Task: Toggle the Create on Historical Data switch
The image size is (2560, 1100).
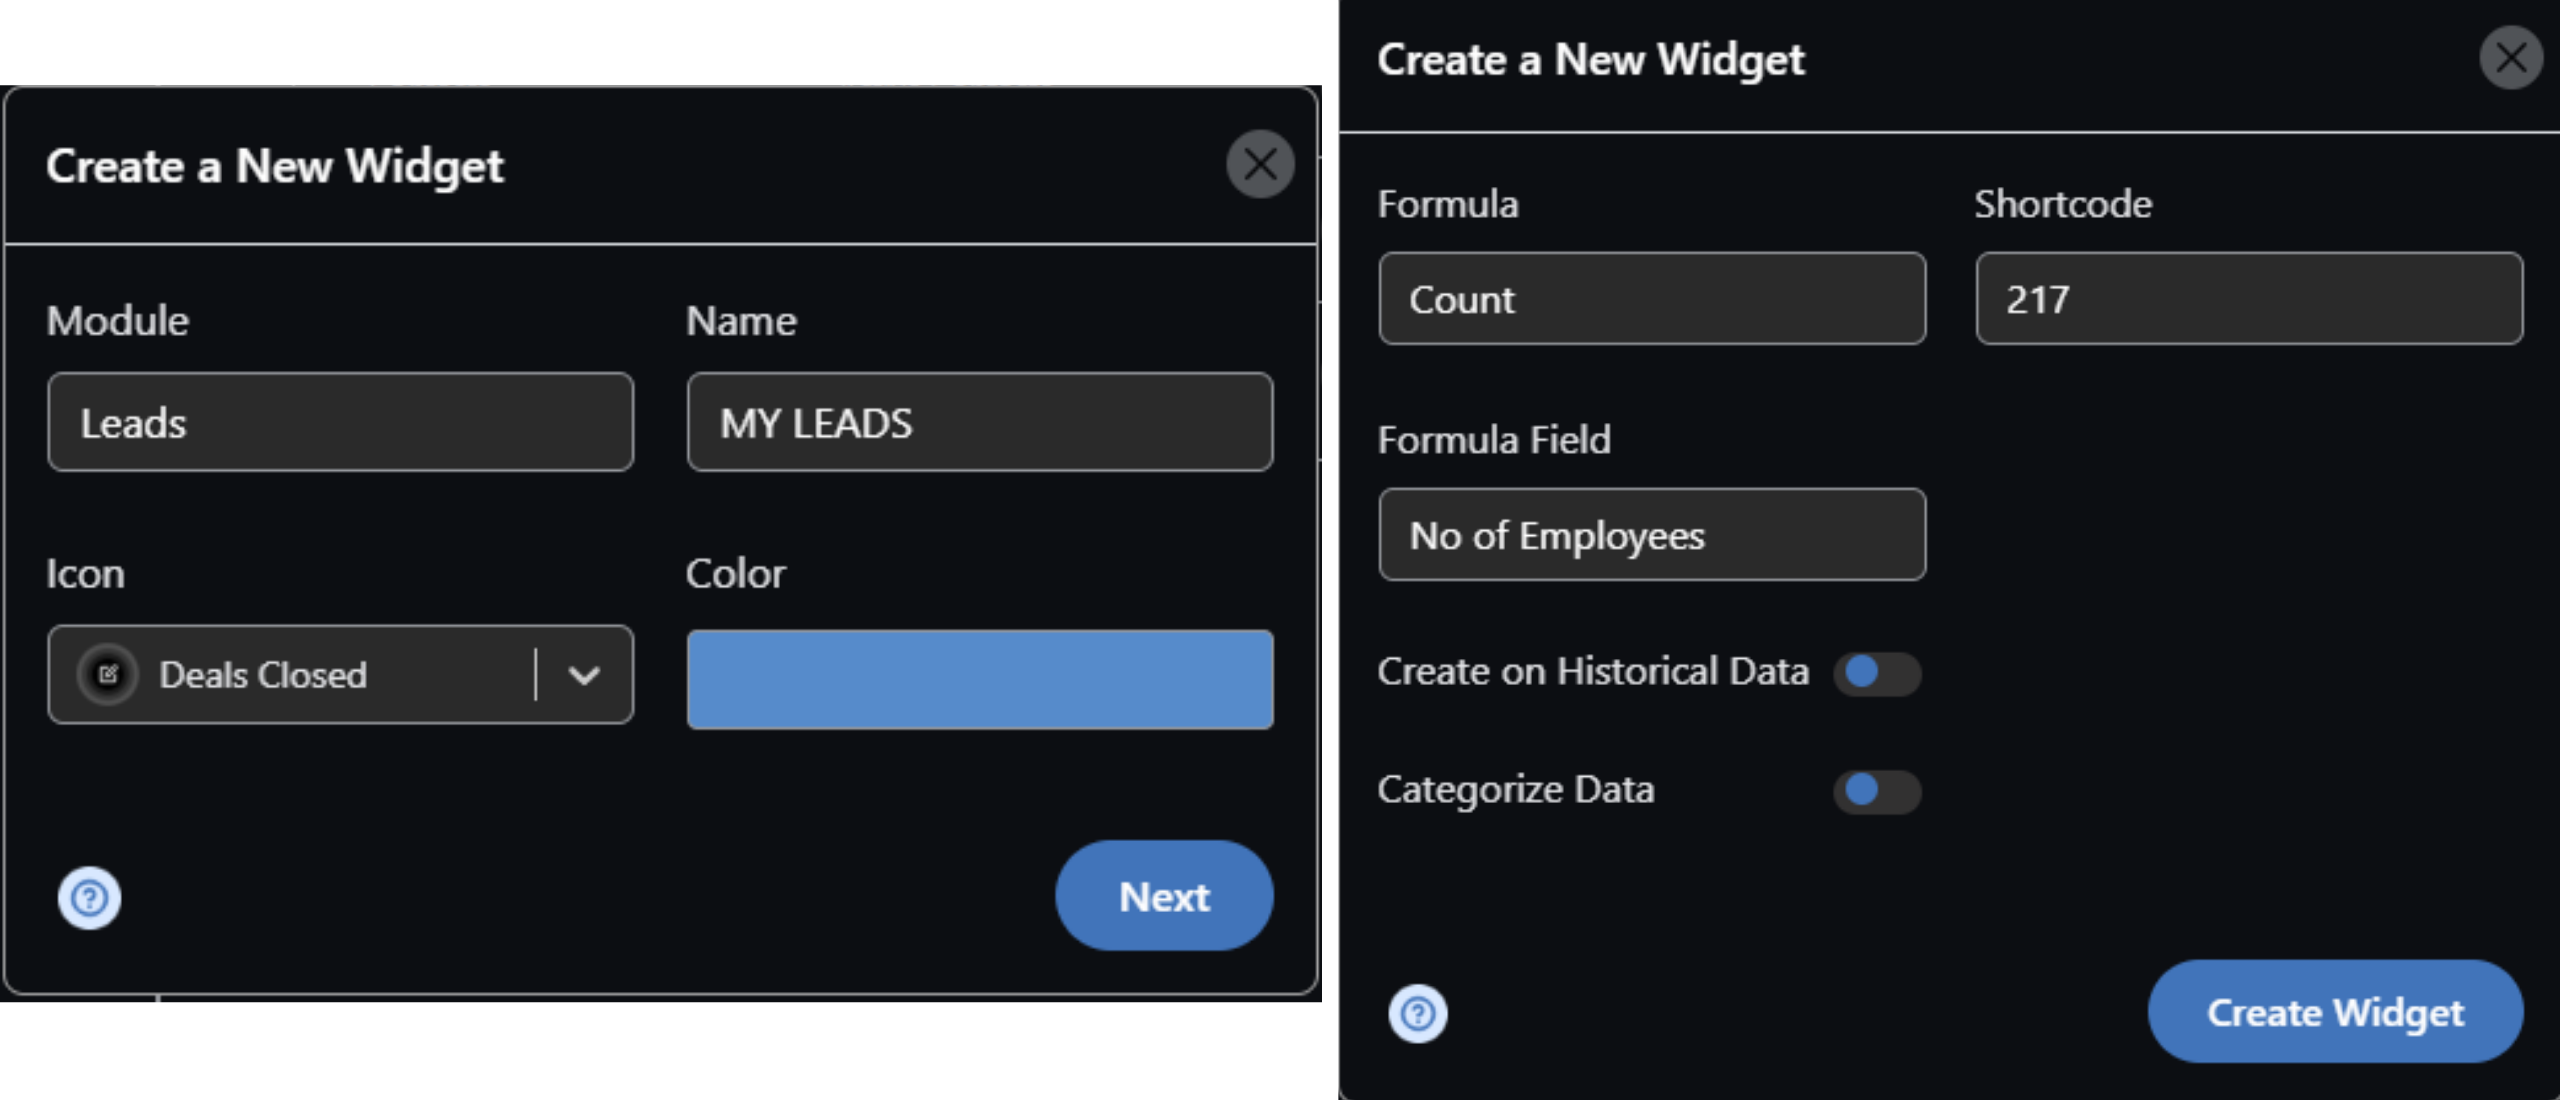Action: point(1876,673)
